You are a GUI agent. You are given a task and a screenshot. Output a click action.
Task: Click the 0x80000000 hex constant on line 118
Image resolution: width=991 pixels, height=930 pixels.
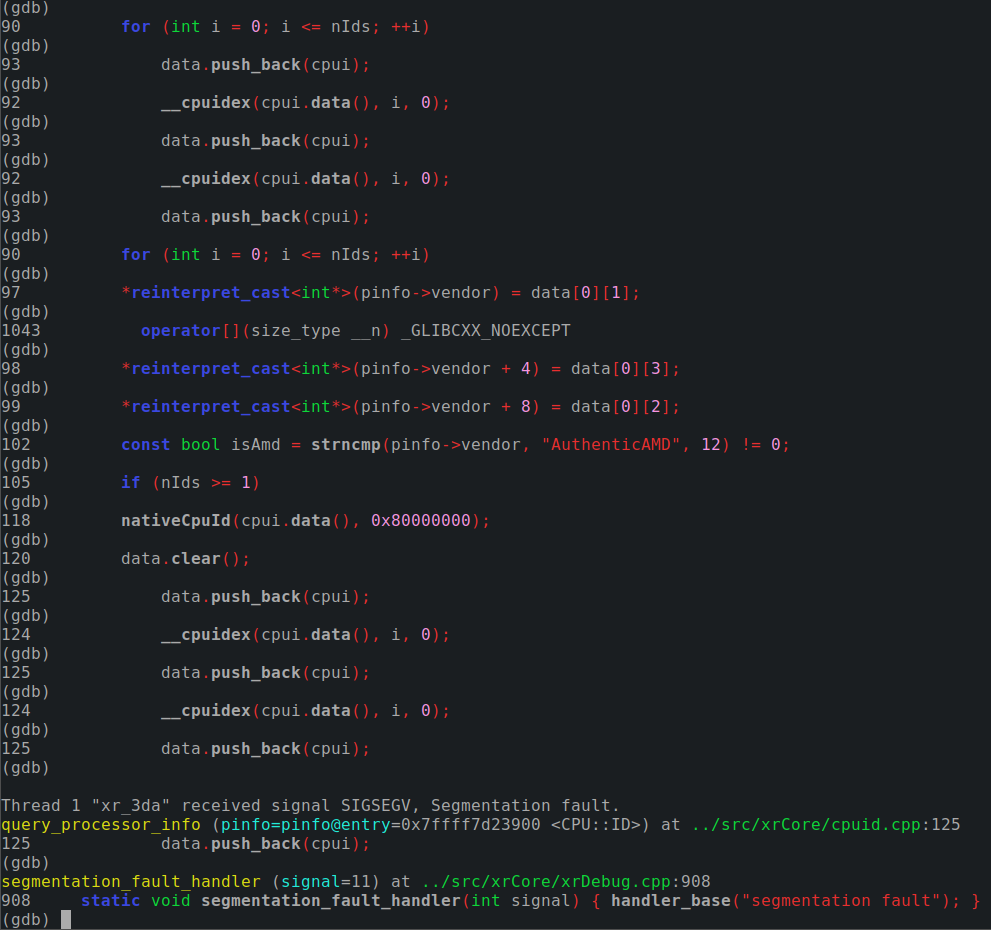pyautogui.click(x=420, y=520)
